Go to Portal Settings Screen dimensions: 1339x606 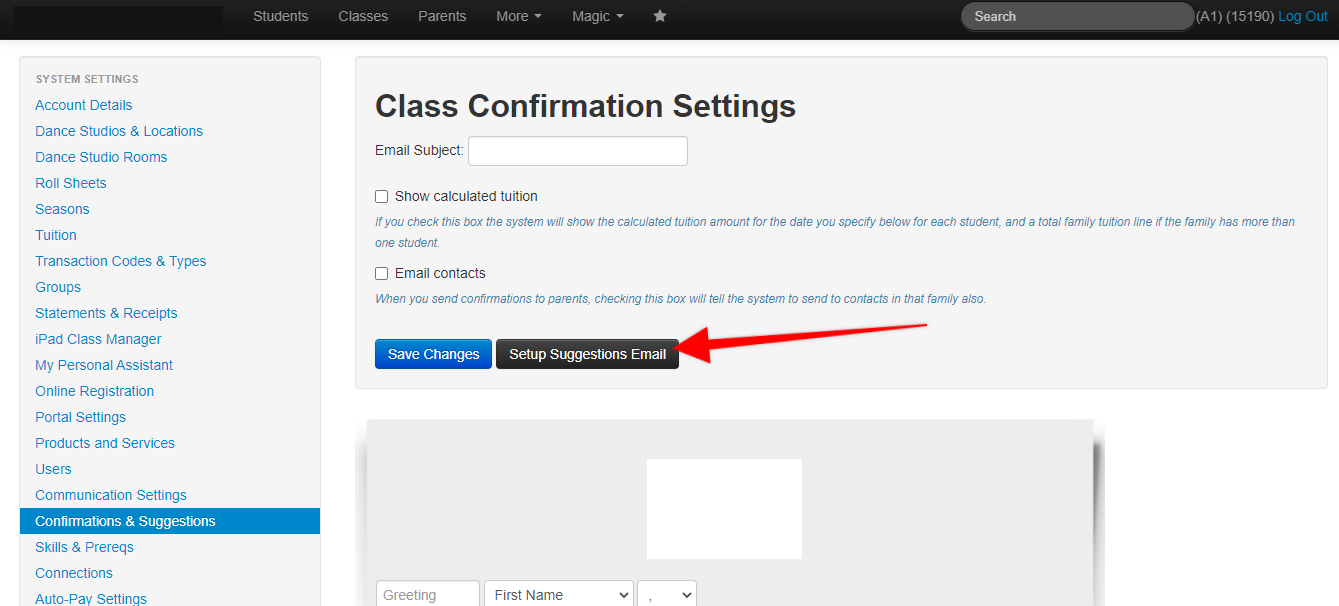tap(81, 417)
